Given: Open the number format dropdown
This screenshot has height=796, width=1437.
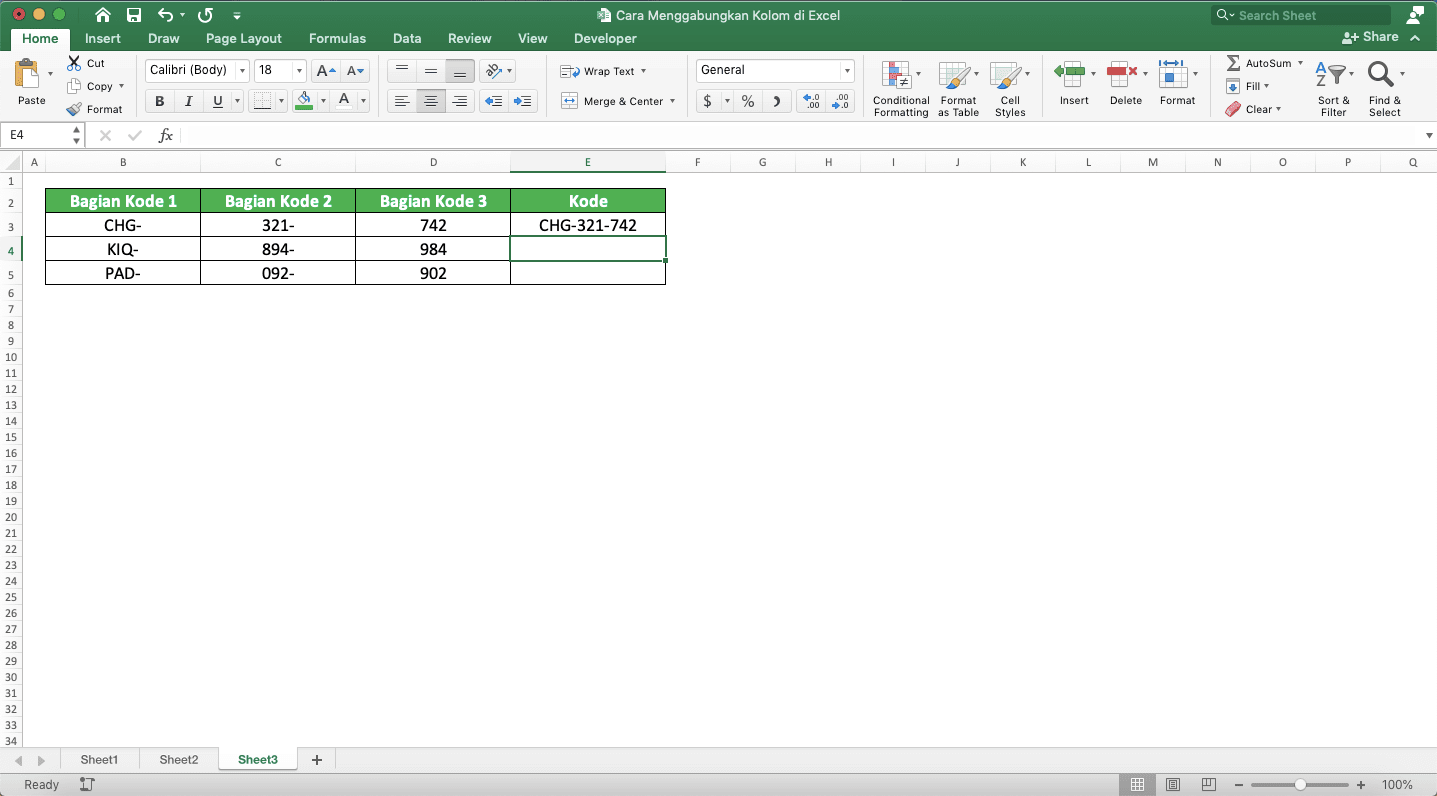Looking at the screenshot, I should coord(847,70).
